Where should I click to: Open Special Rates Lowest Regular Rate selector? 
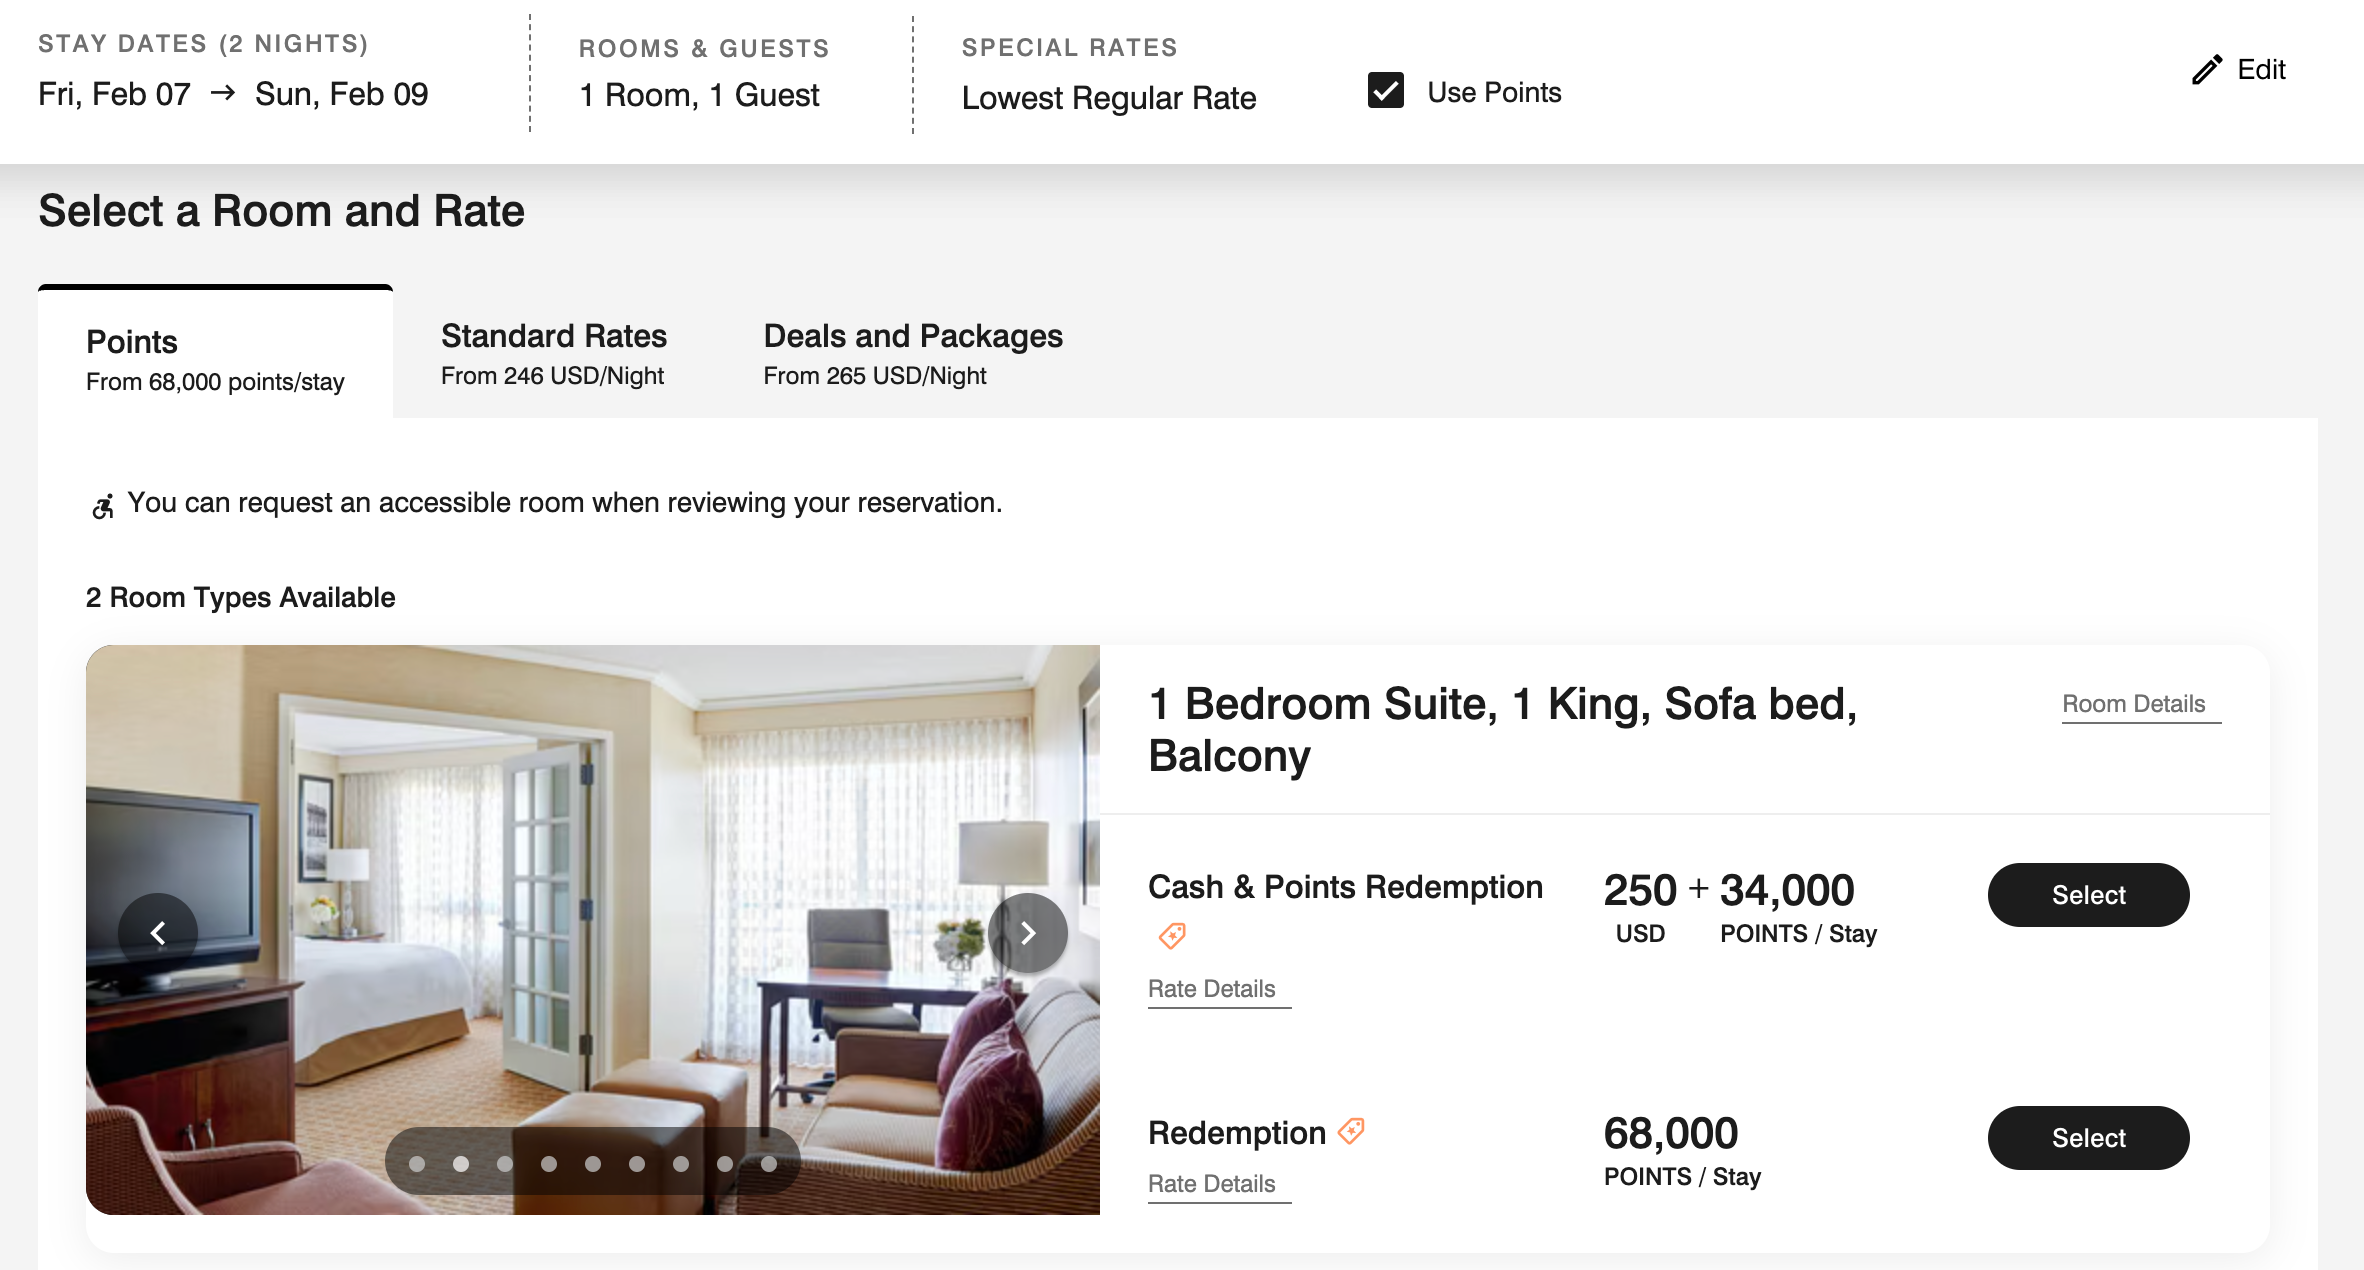(x=1108, y=98)
